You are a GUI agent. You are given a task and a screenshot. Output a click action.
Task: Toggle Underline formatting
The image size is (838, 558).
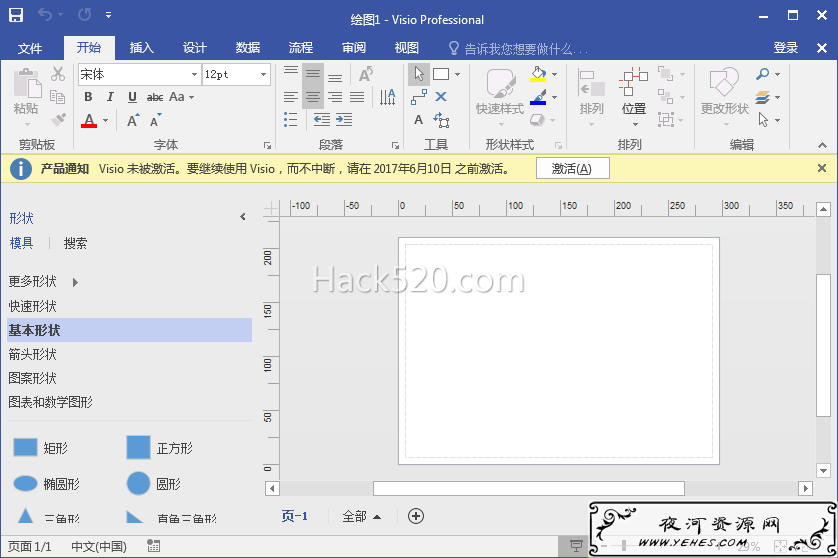click(133, 97)
